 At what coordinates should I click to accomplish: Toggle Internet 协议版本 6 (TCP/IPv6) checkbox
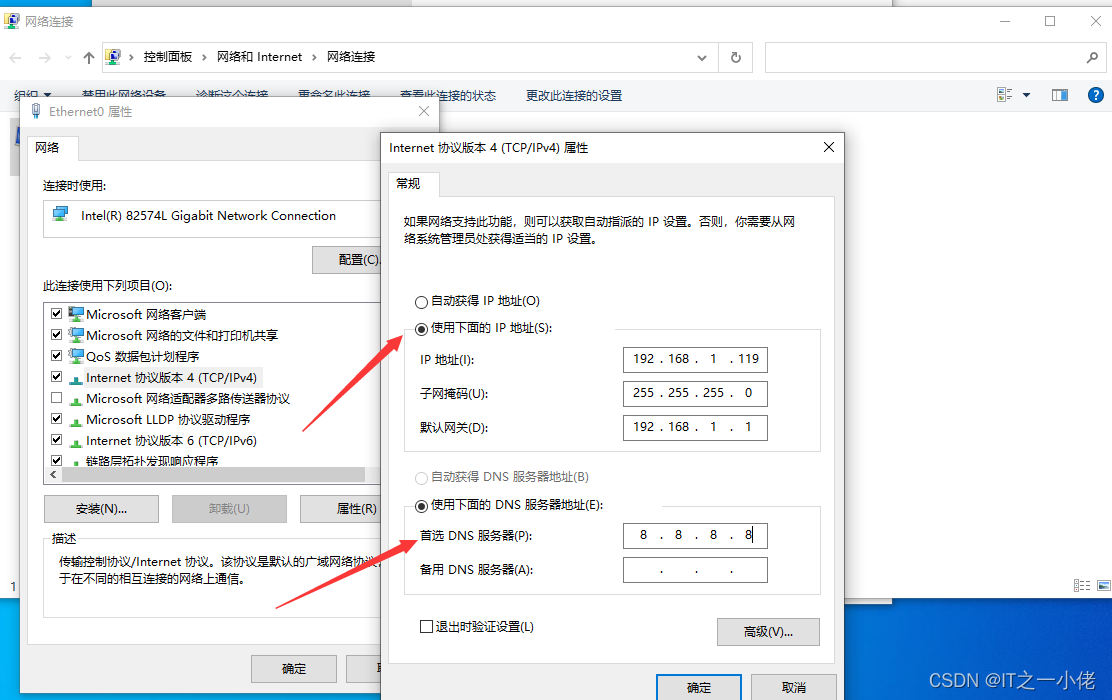click(57, 440)
